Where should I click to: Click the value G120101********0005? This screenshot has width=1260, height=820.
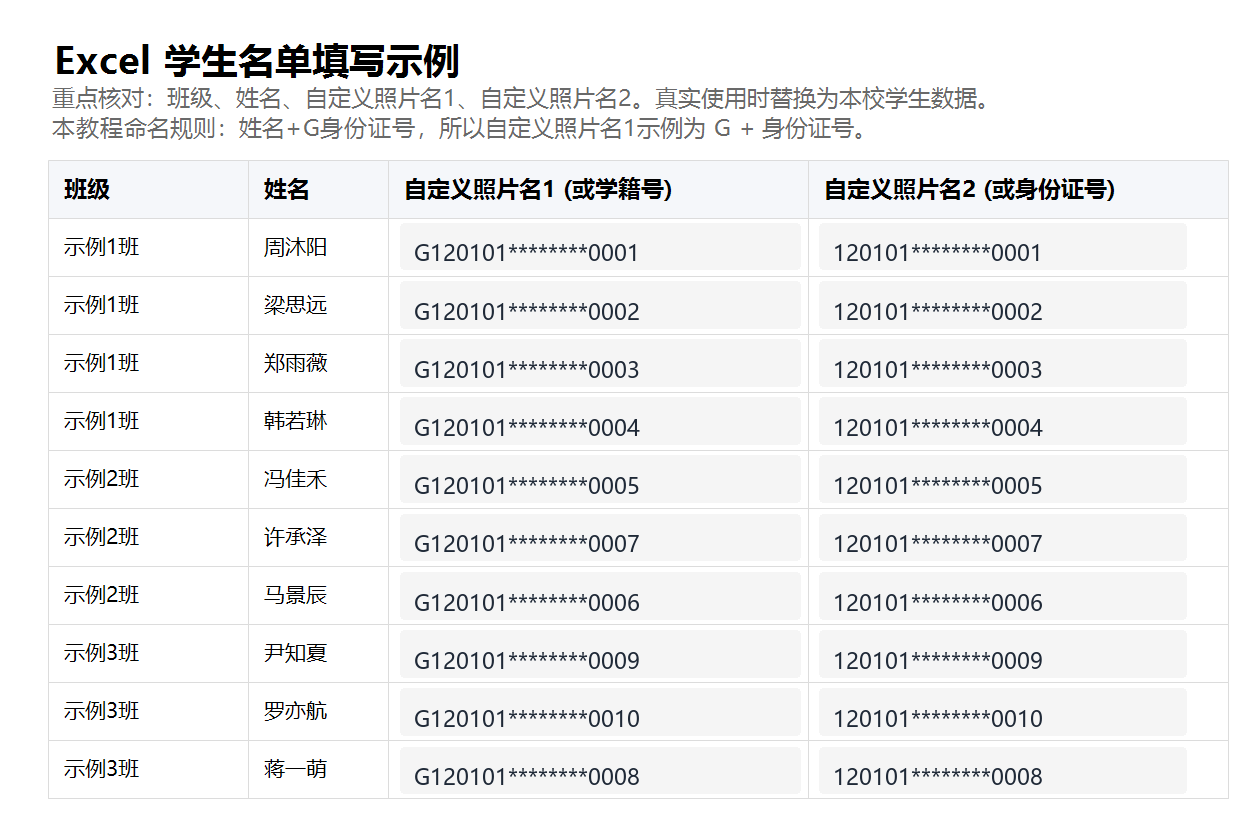point(600,479)
